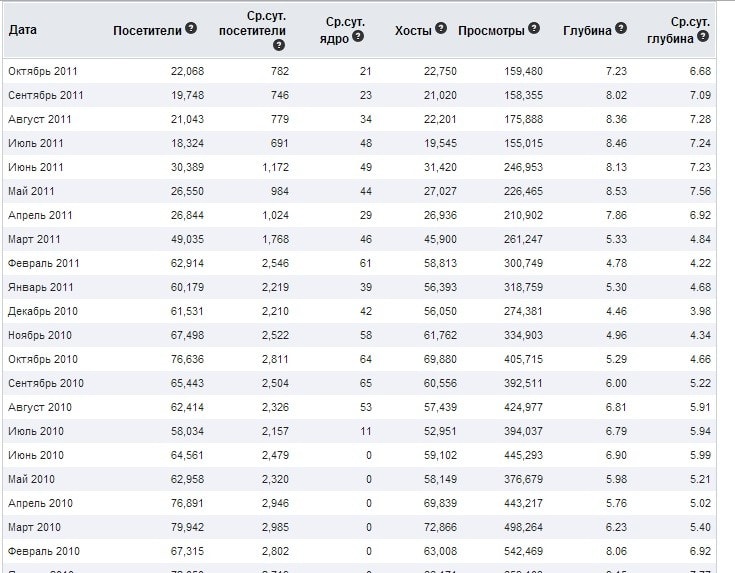Select the Июнь 2011 row date
Screen dimensions: 735x573
[x=36, y=167]
